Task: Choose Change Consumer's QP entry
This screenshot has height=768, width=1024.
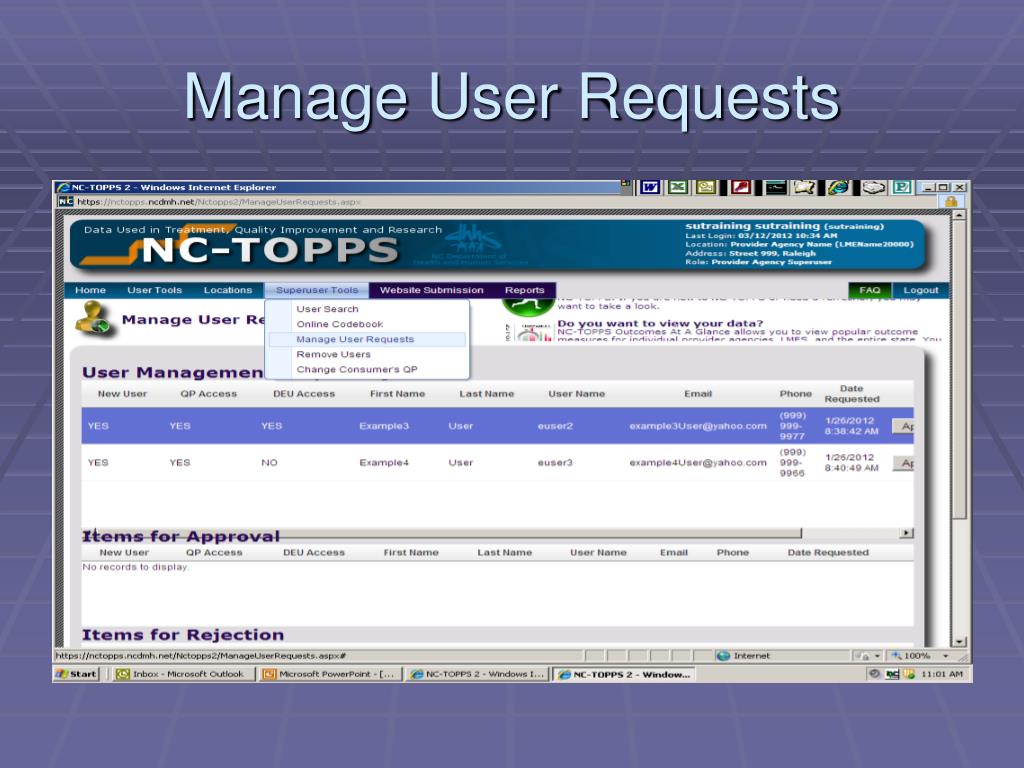Action: tap(367, 369)
